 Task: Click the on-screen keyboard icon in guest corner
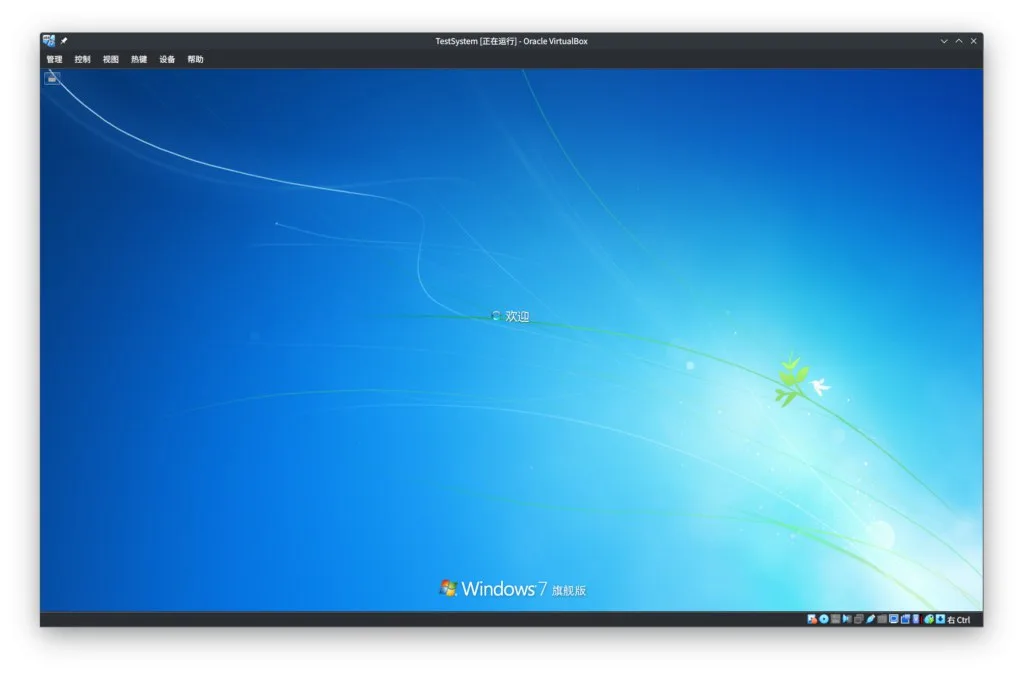[x=52, y=78]
